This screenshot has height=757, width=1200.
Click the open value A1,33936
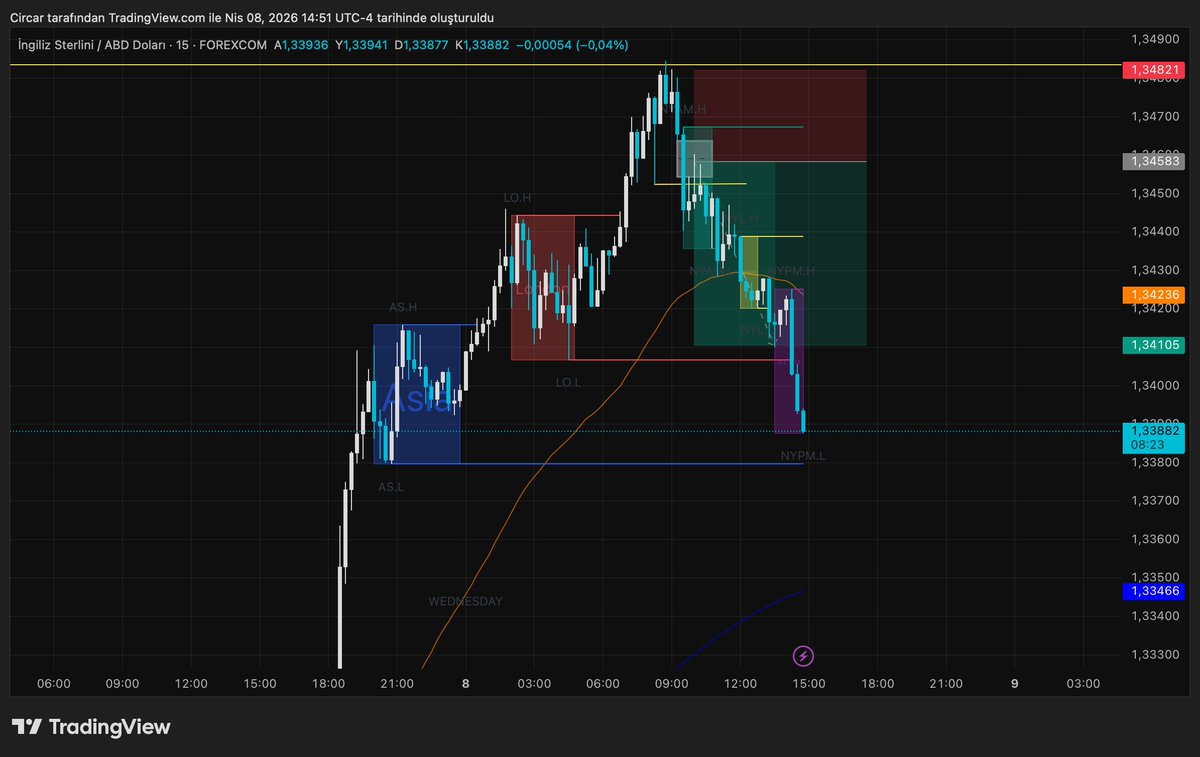coord(302,45)
